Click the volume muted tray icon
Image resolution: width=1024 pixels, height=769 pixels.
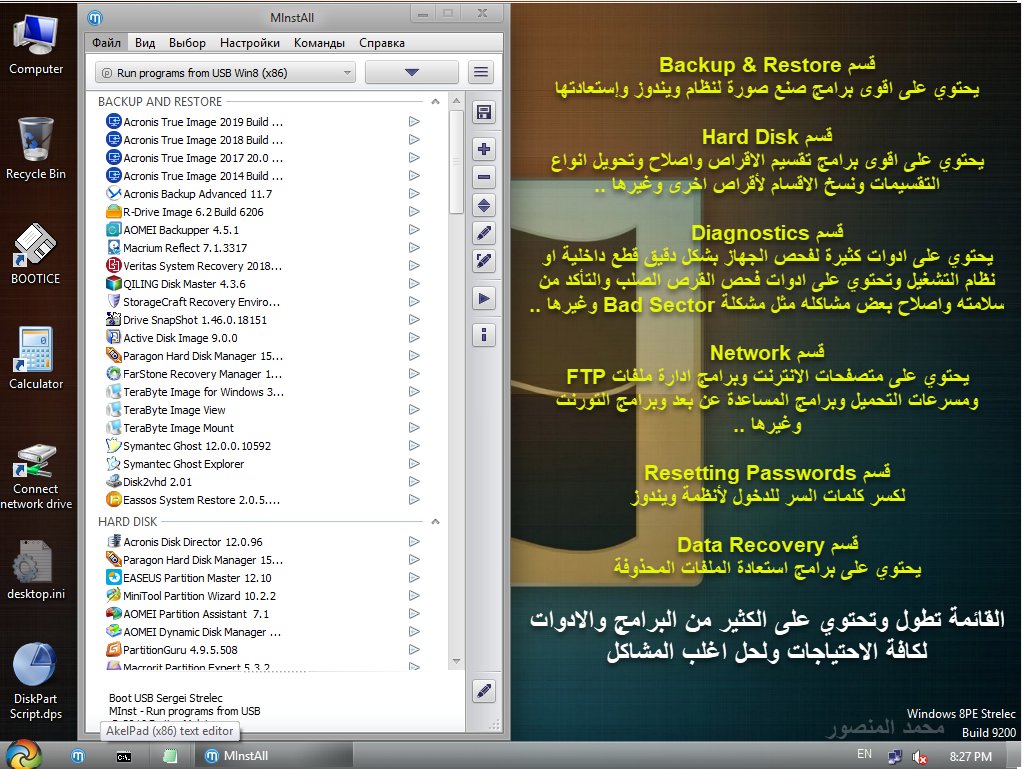pyautogui.click(x=920, y=757)
